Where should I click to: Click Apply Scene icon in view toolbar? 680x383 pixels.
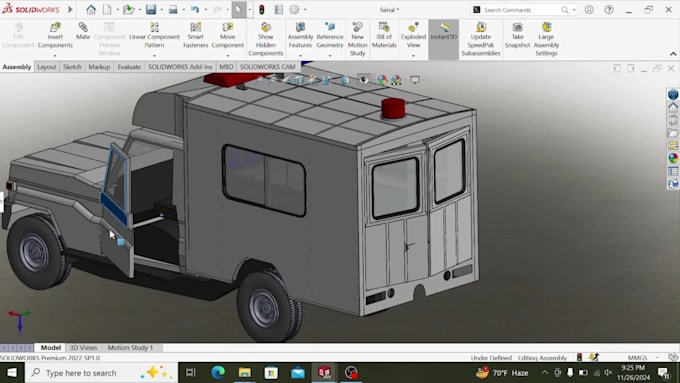click(x=396, y=80)
